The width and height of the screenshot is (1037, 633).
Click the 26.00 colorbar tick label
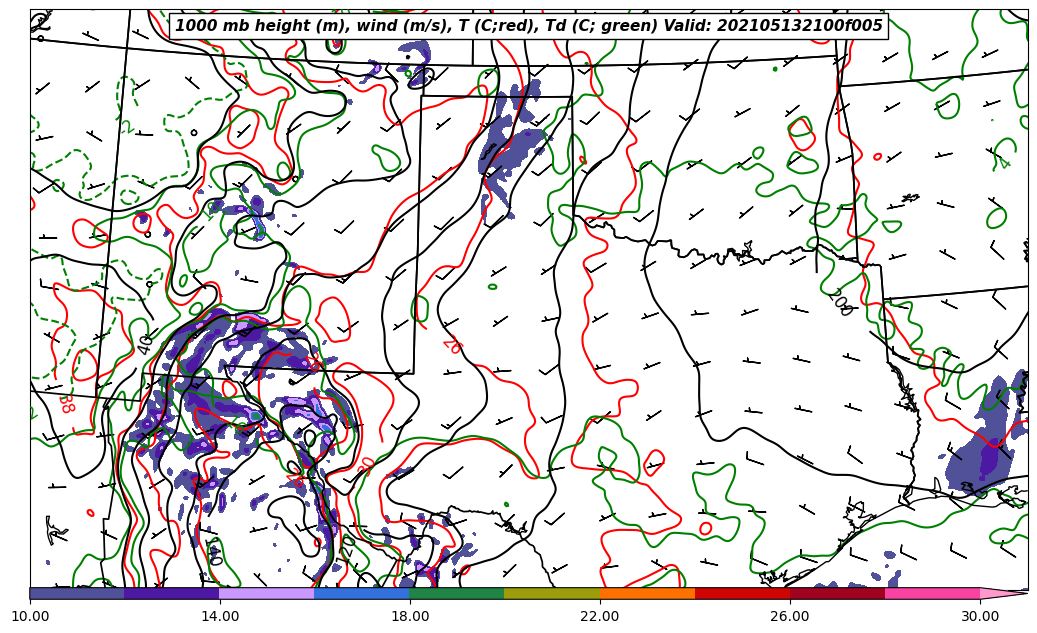(790, 616)
